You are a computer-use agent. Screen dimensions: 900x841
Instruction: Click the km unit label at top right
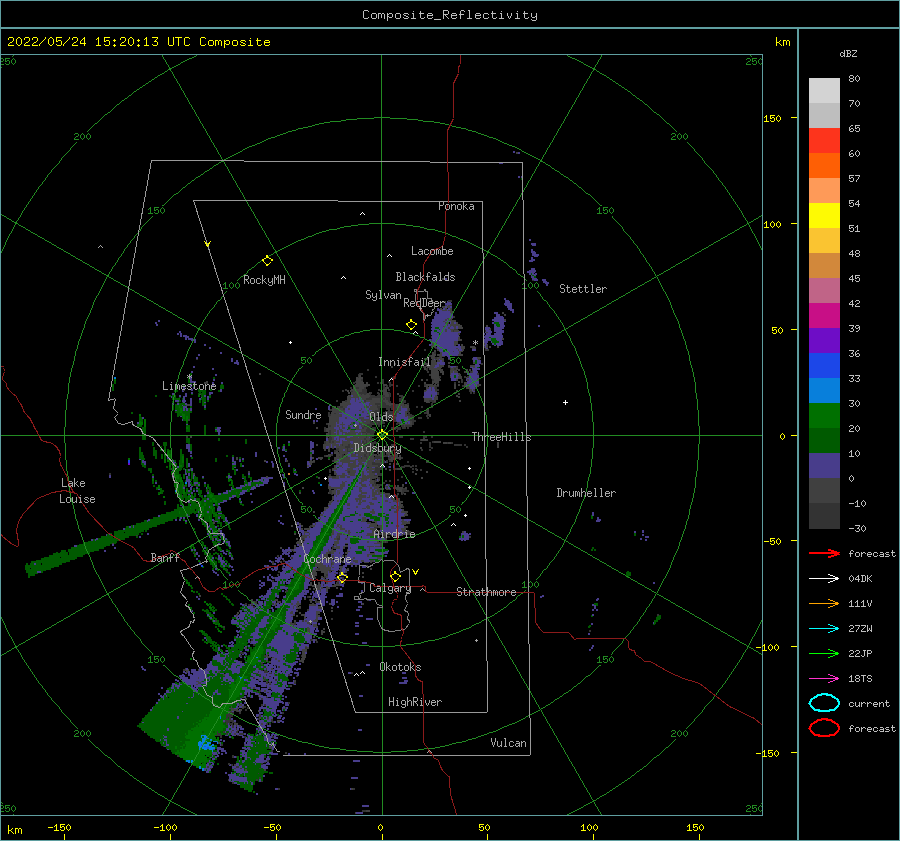(x=782, y=42)
